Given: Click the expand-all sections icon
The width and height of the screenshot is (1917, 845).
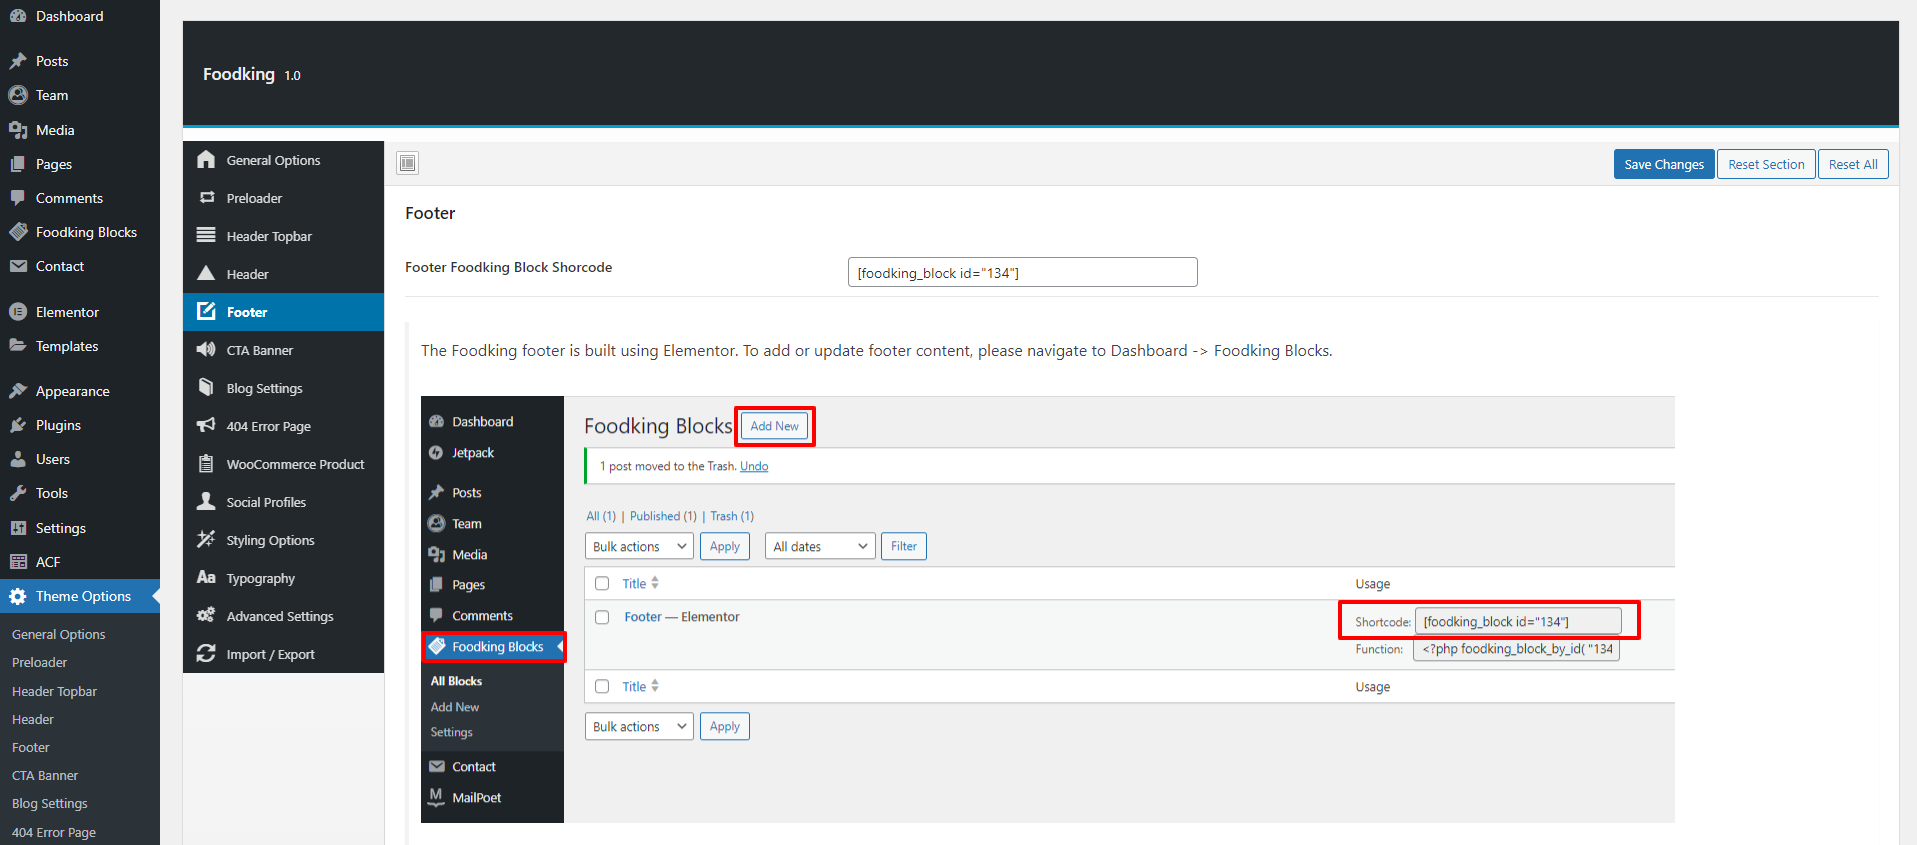Looking at the screenshot, I should 407,163.
